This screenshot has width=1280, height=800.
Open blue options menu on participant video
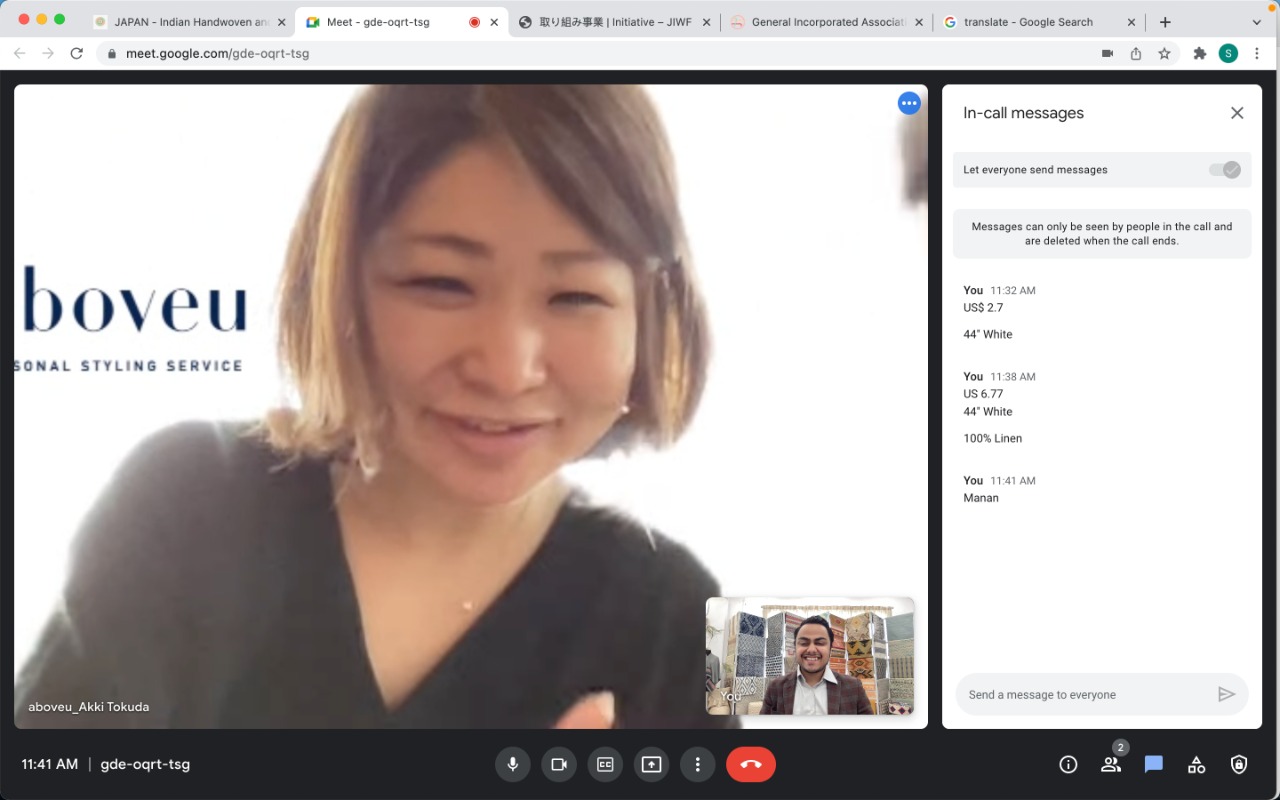coord(909,103)
